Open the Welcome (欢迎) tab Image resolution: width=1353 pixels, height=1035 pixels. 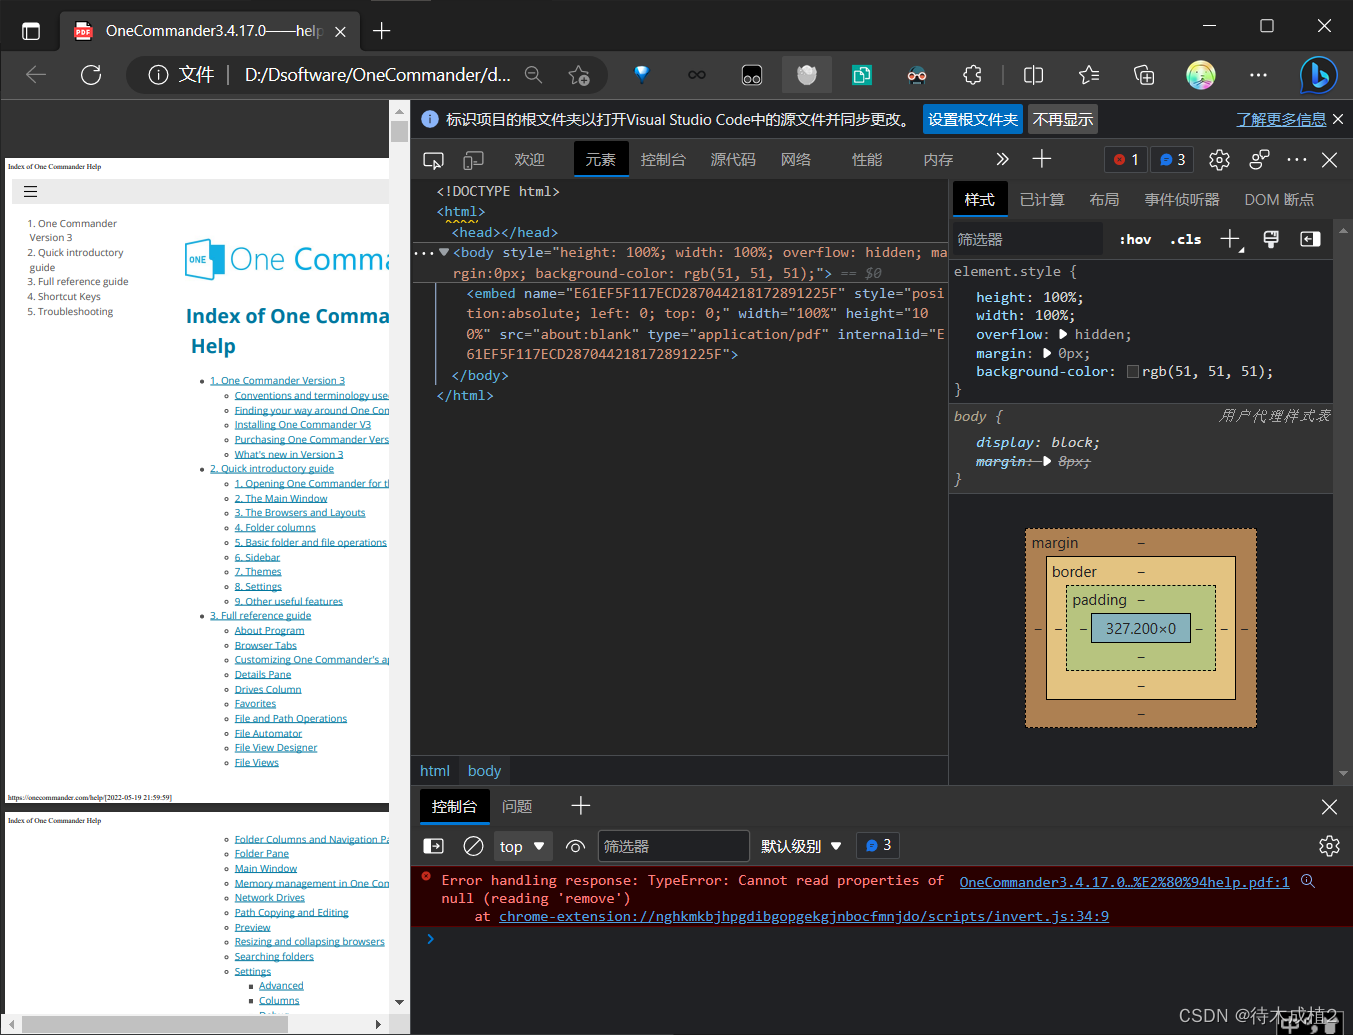[529, 160]
